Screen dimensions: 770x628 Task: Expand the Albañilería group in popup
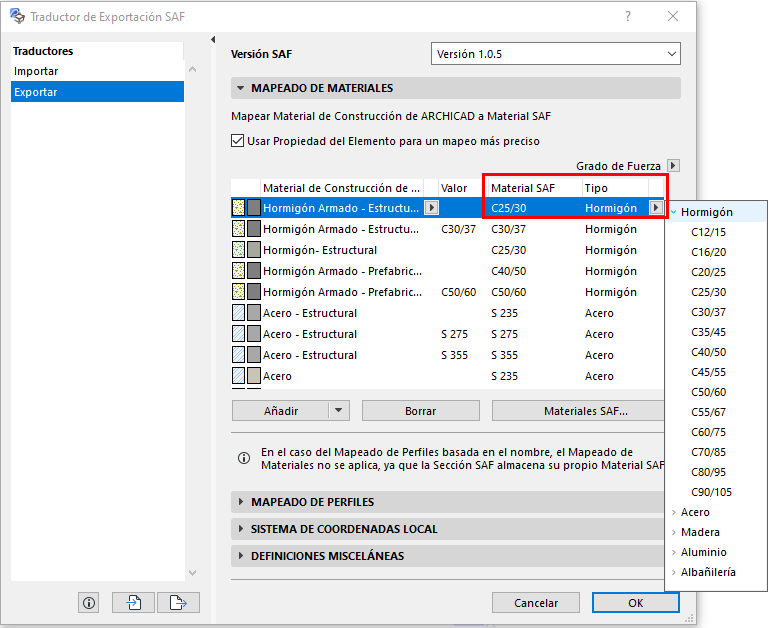click(673, 573)
